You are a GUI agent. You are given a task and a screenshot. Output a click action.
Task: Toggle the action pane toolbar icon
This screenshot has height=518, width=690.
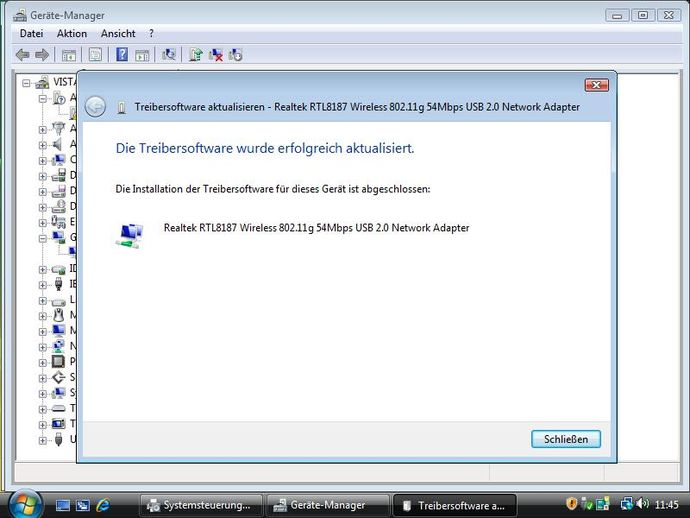coord(142,55)
